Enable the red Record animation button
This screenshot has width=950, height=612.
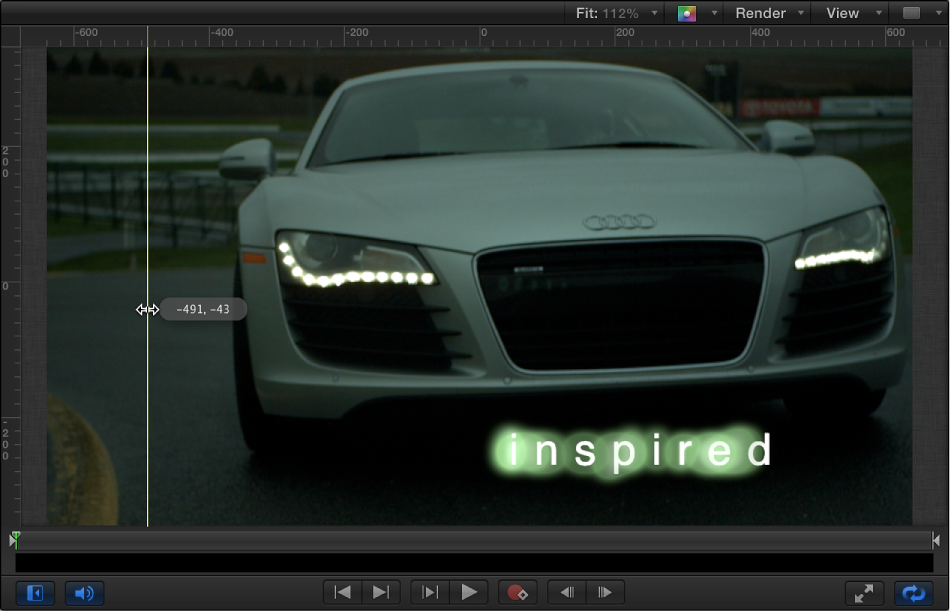point(517,592)
